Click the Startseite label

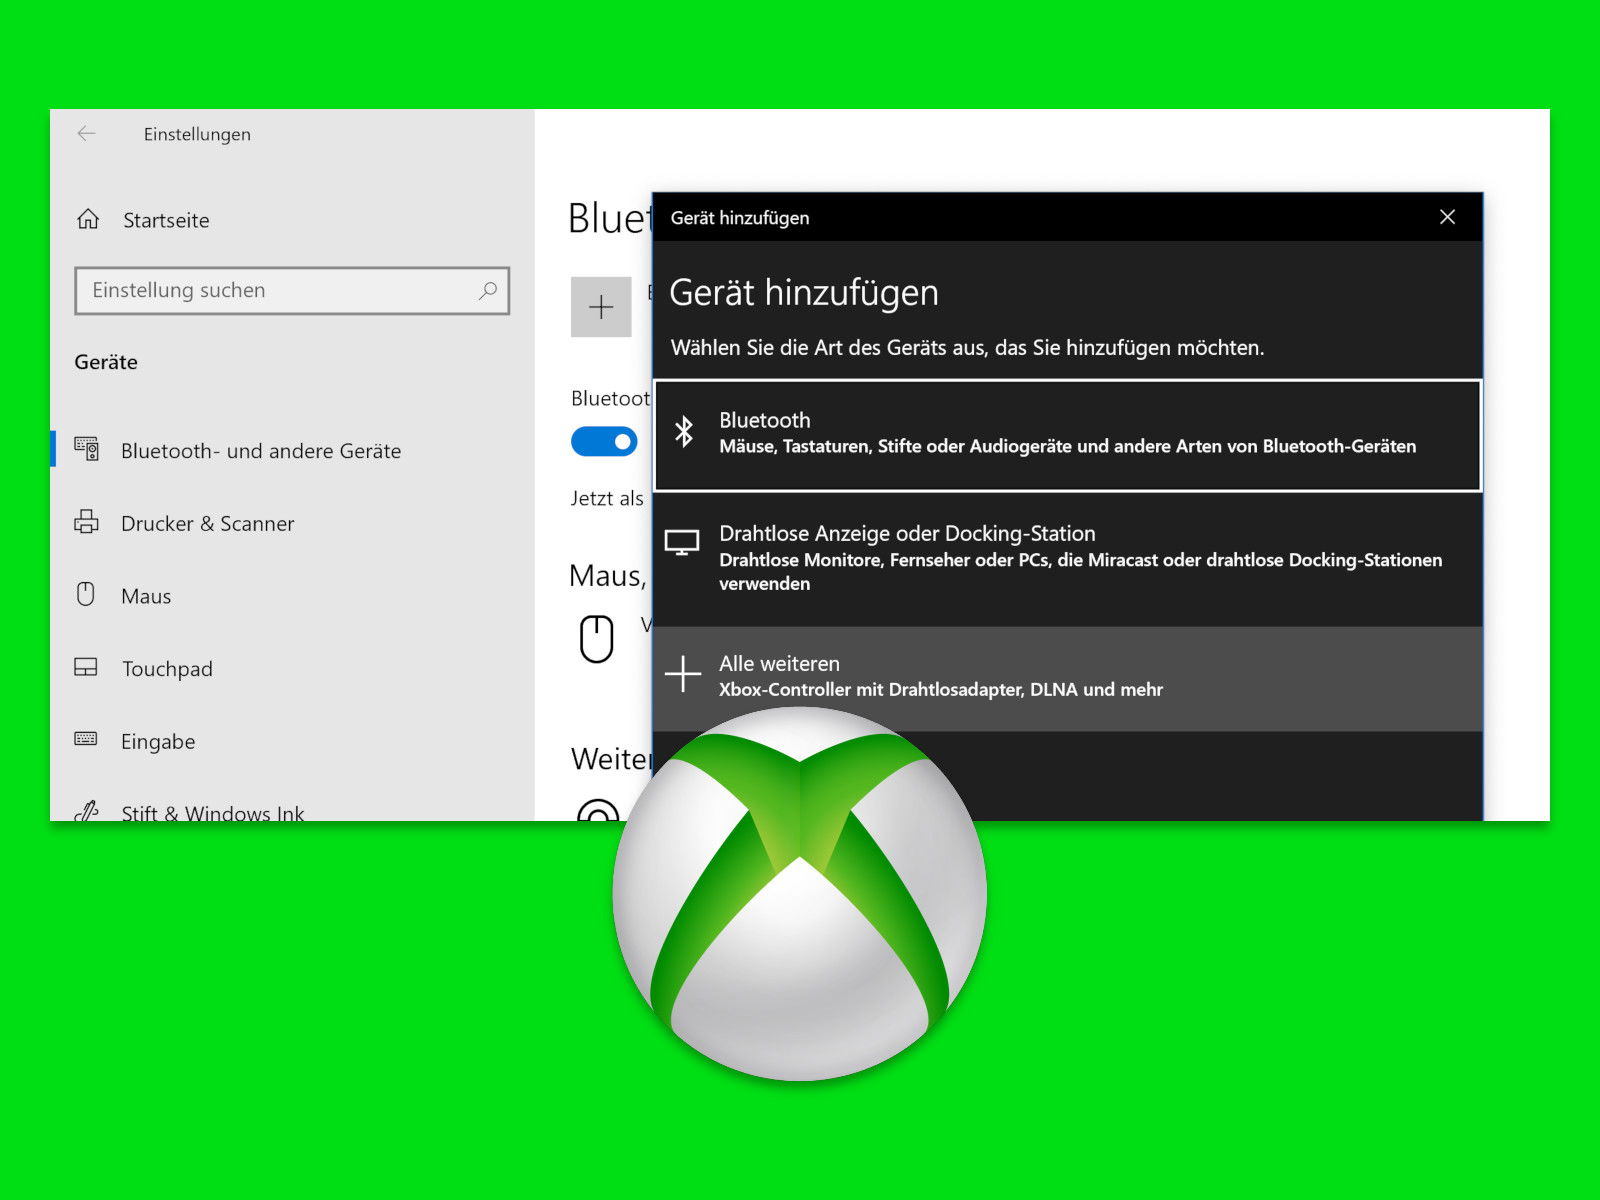pos(166,220)
